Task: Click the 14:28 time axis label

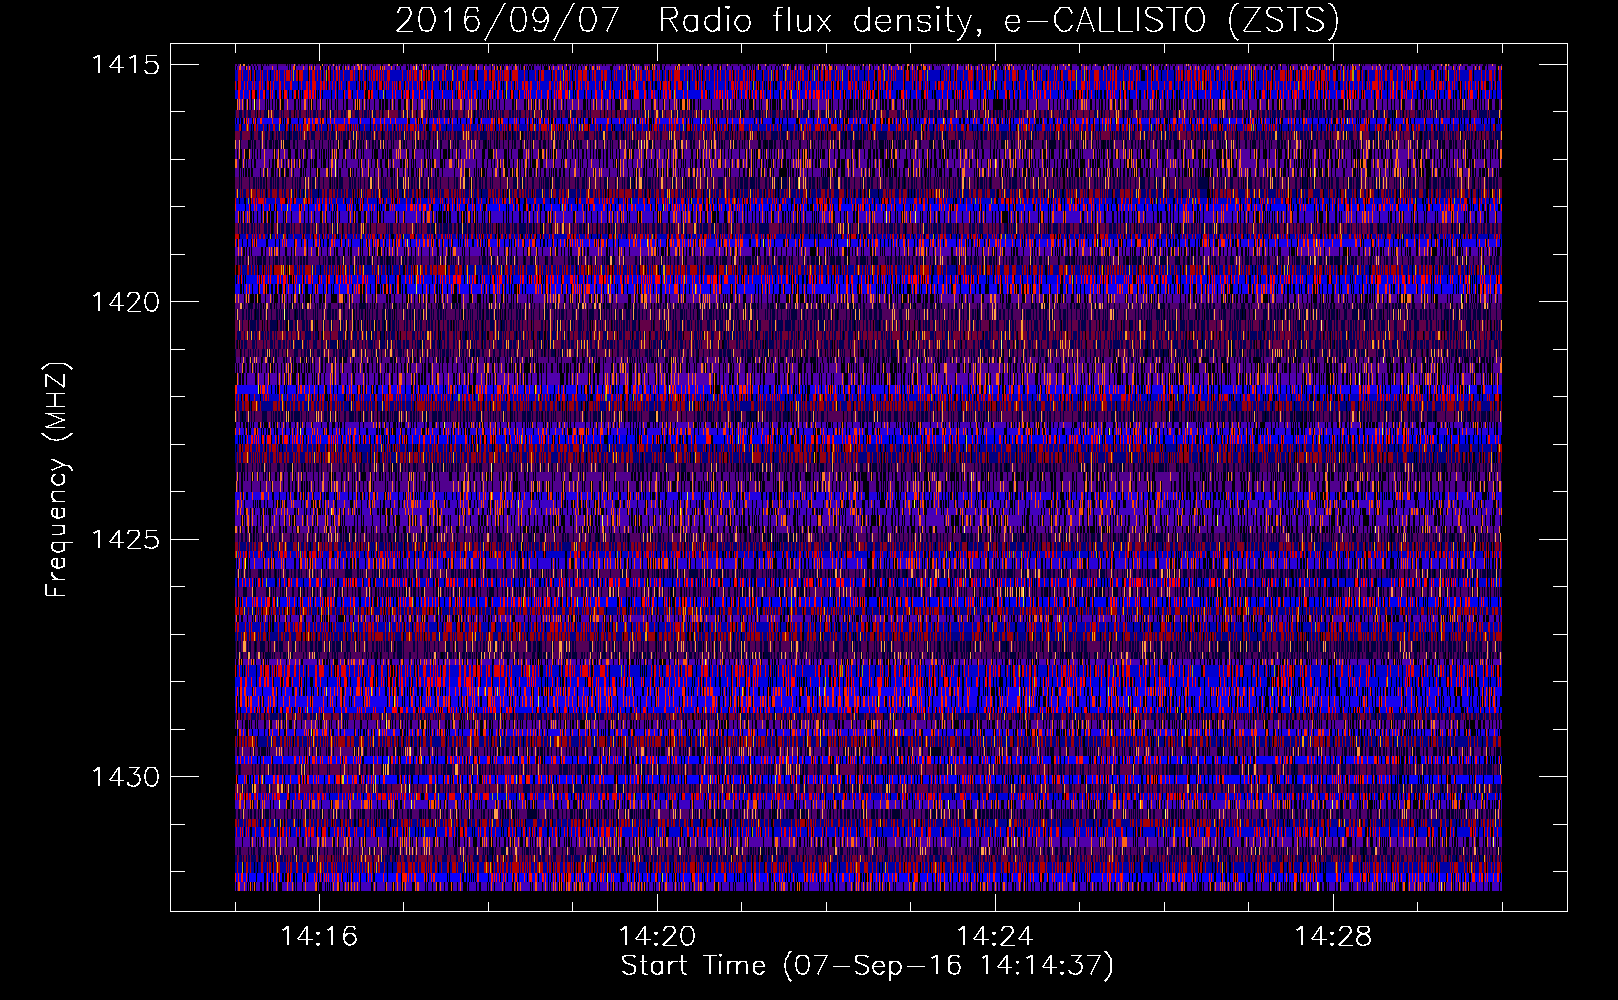Action: pos(1333,937)
